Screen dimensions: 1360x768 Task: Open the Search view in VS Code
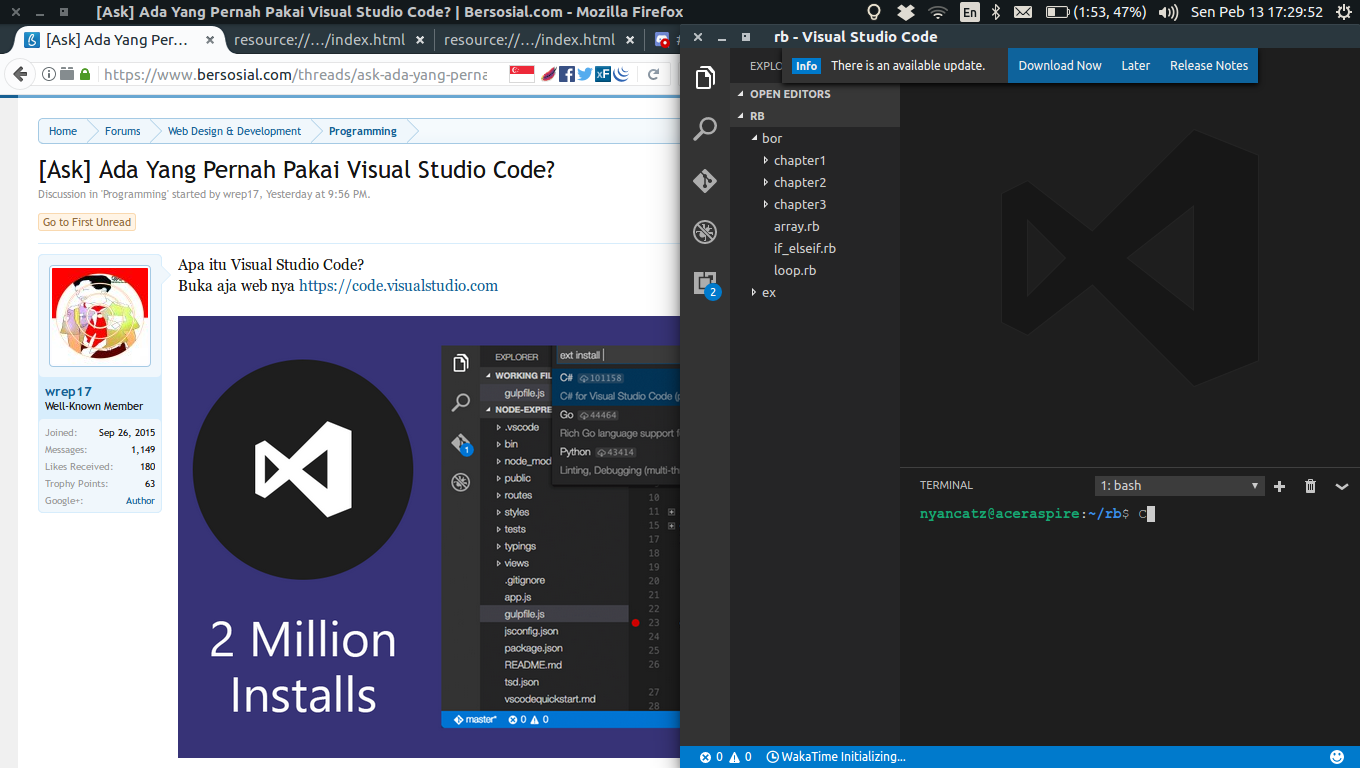pyautogui.click(x=705, y=128)
